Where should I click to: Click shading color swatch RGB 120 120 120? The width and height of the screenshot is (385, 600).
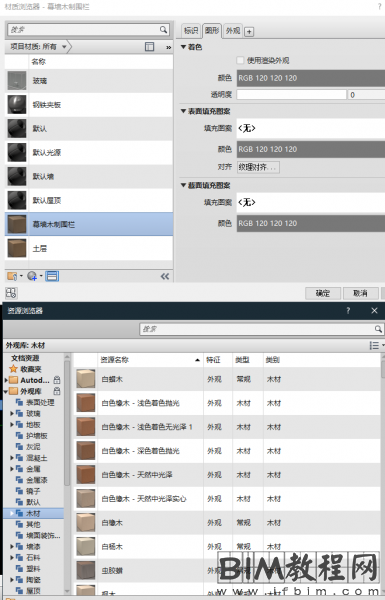click(x=311, y=78)
